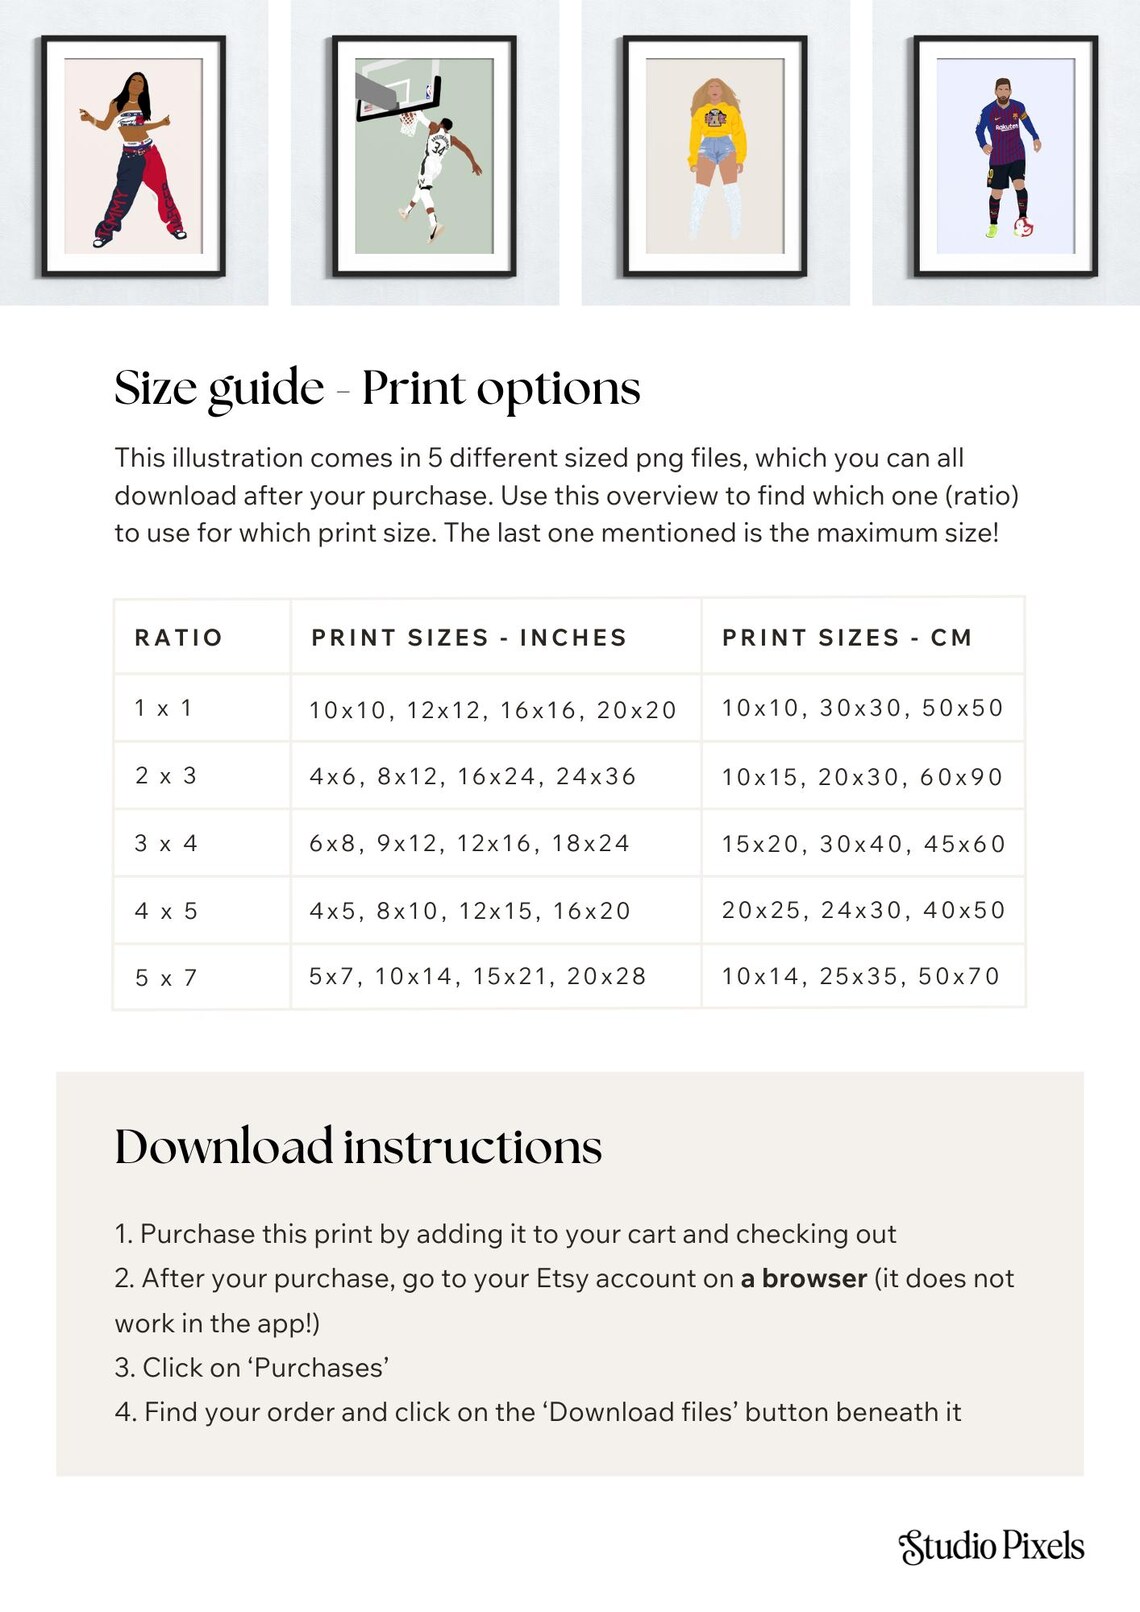The height and width of the screenshot is (1612, 1140).
Task: Click the 4x6, 8x12, 16x24, 24x36 inches cell
Action: click(496, 776)
